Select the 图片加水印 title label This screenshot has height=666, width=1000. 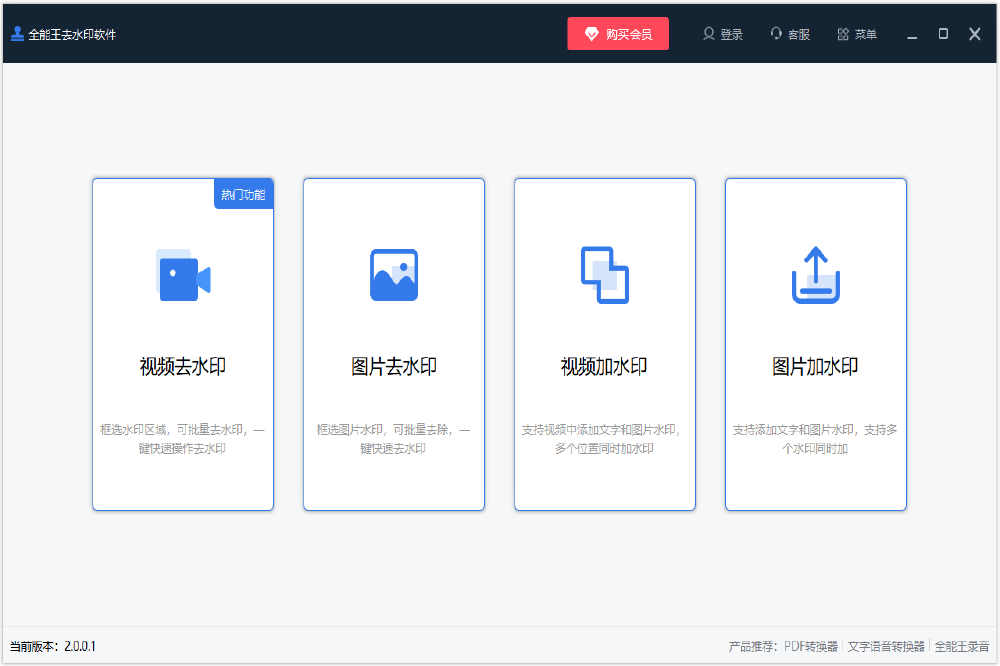(816, 367)
